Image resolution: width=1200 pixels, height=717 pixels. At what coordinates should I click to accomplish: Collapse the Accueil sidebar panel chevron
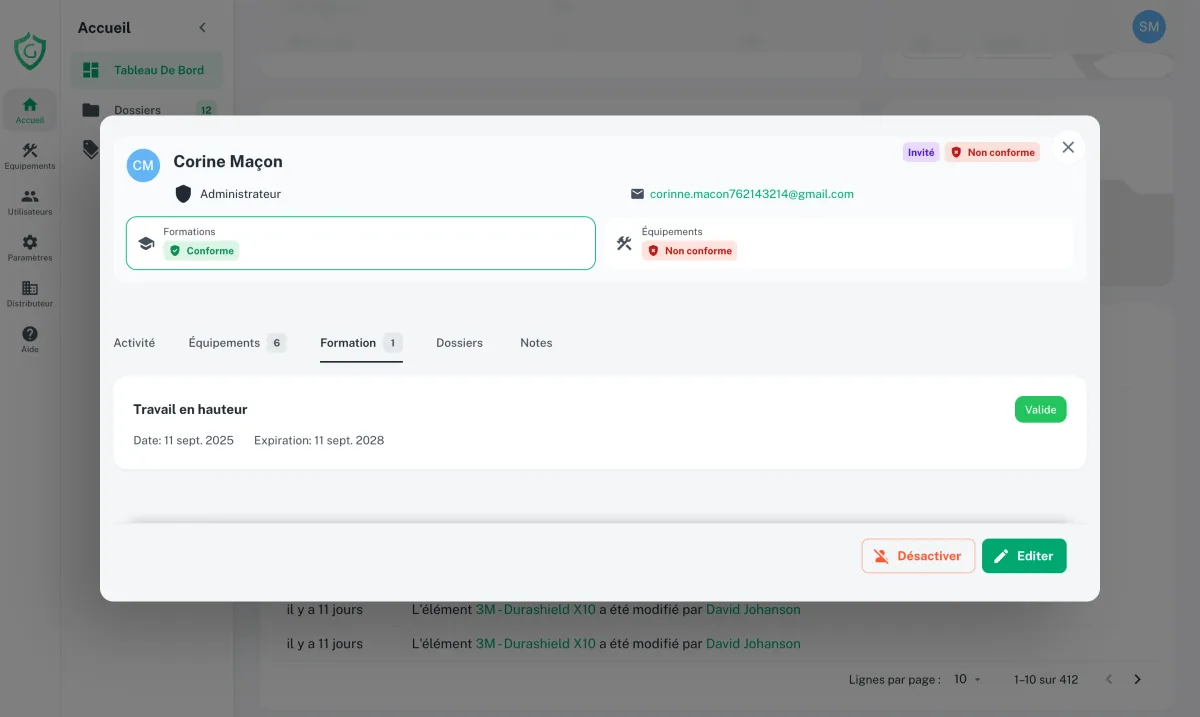pyautogui.click(x=203, y=28)
